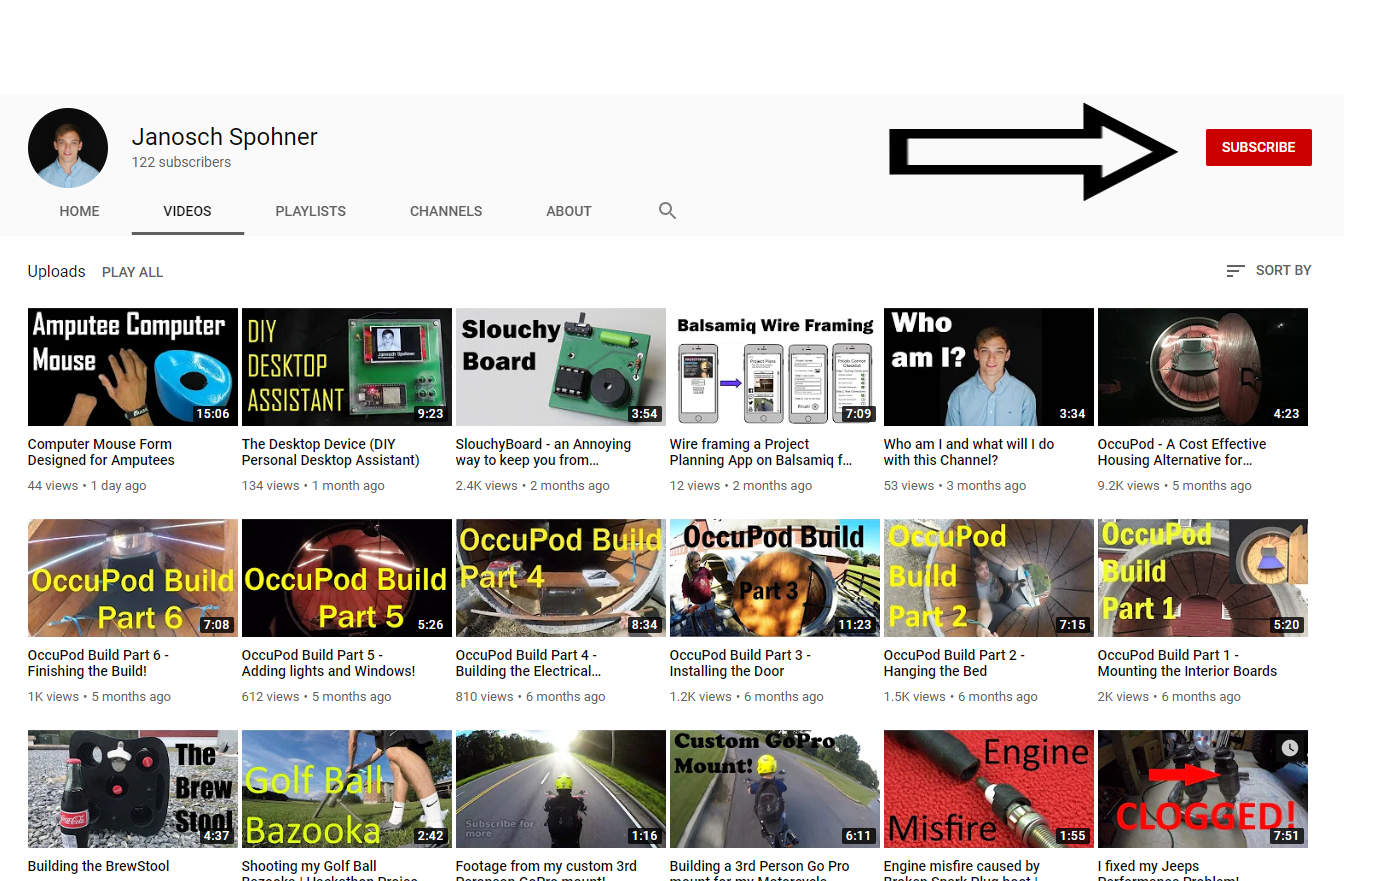Play the Building the BrewStool video thumbnail
1398x881 pixels.
pyautogui.click(x=132, y=789)
